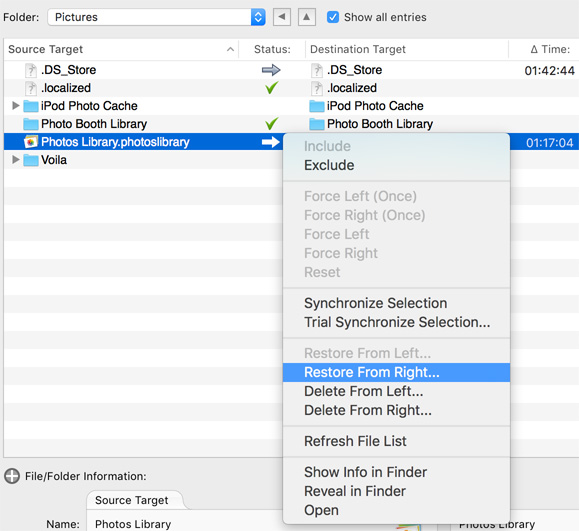The height and width of the screenshot is (531, 579).
Task: Click source .DS_Store file name
Action: [68, 70]
